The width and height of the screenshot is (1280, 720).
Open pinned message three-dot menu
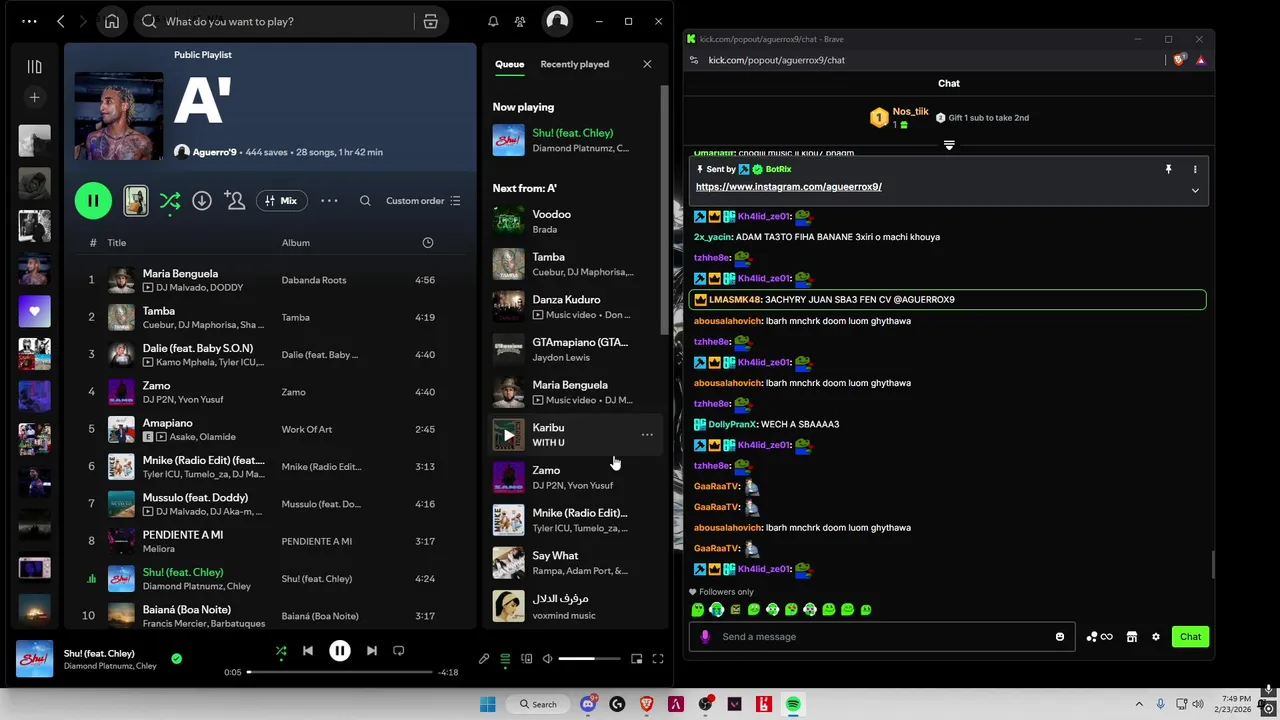(x=1195, y=170)
